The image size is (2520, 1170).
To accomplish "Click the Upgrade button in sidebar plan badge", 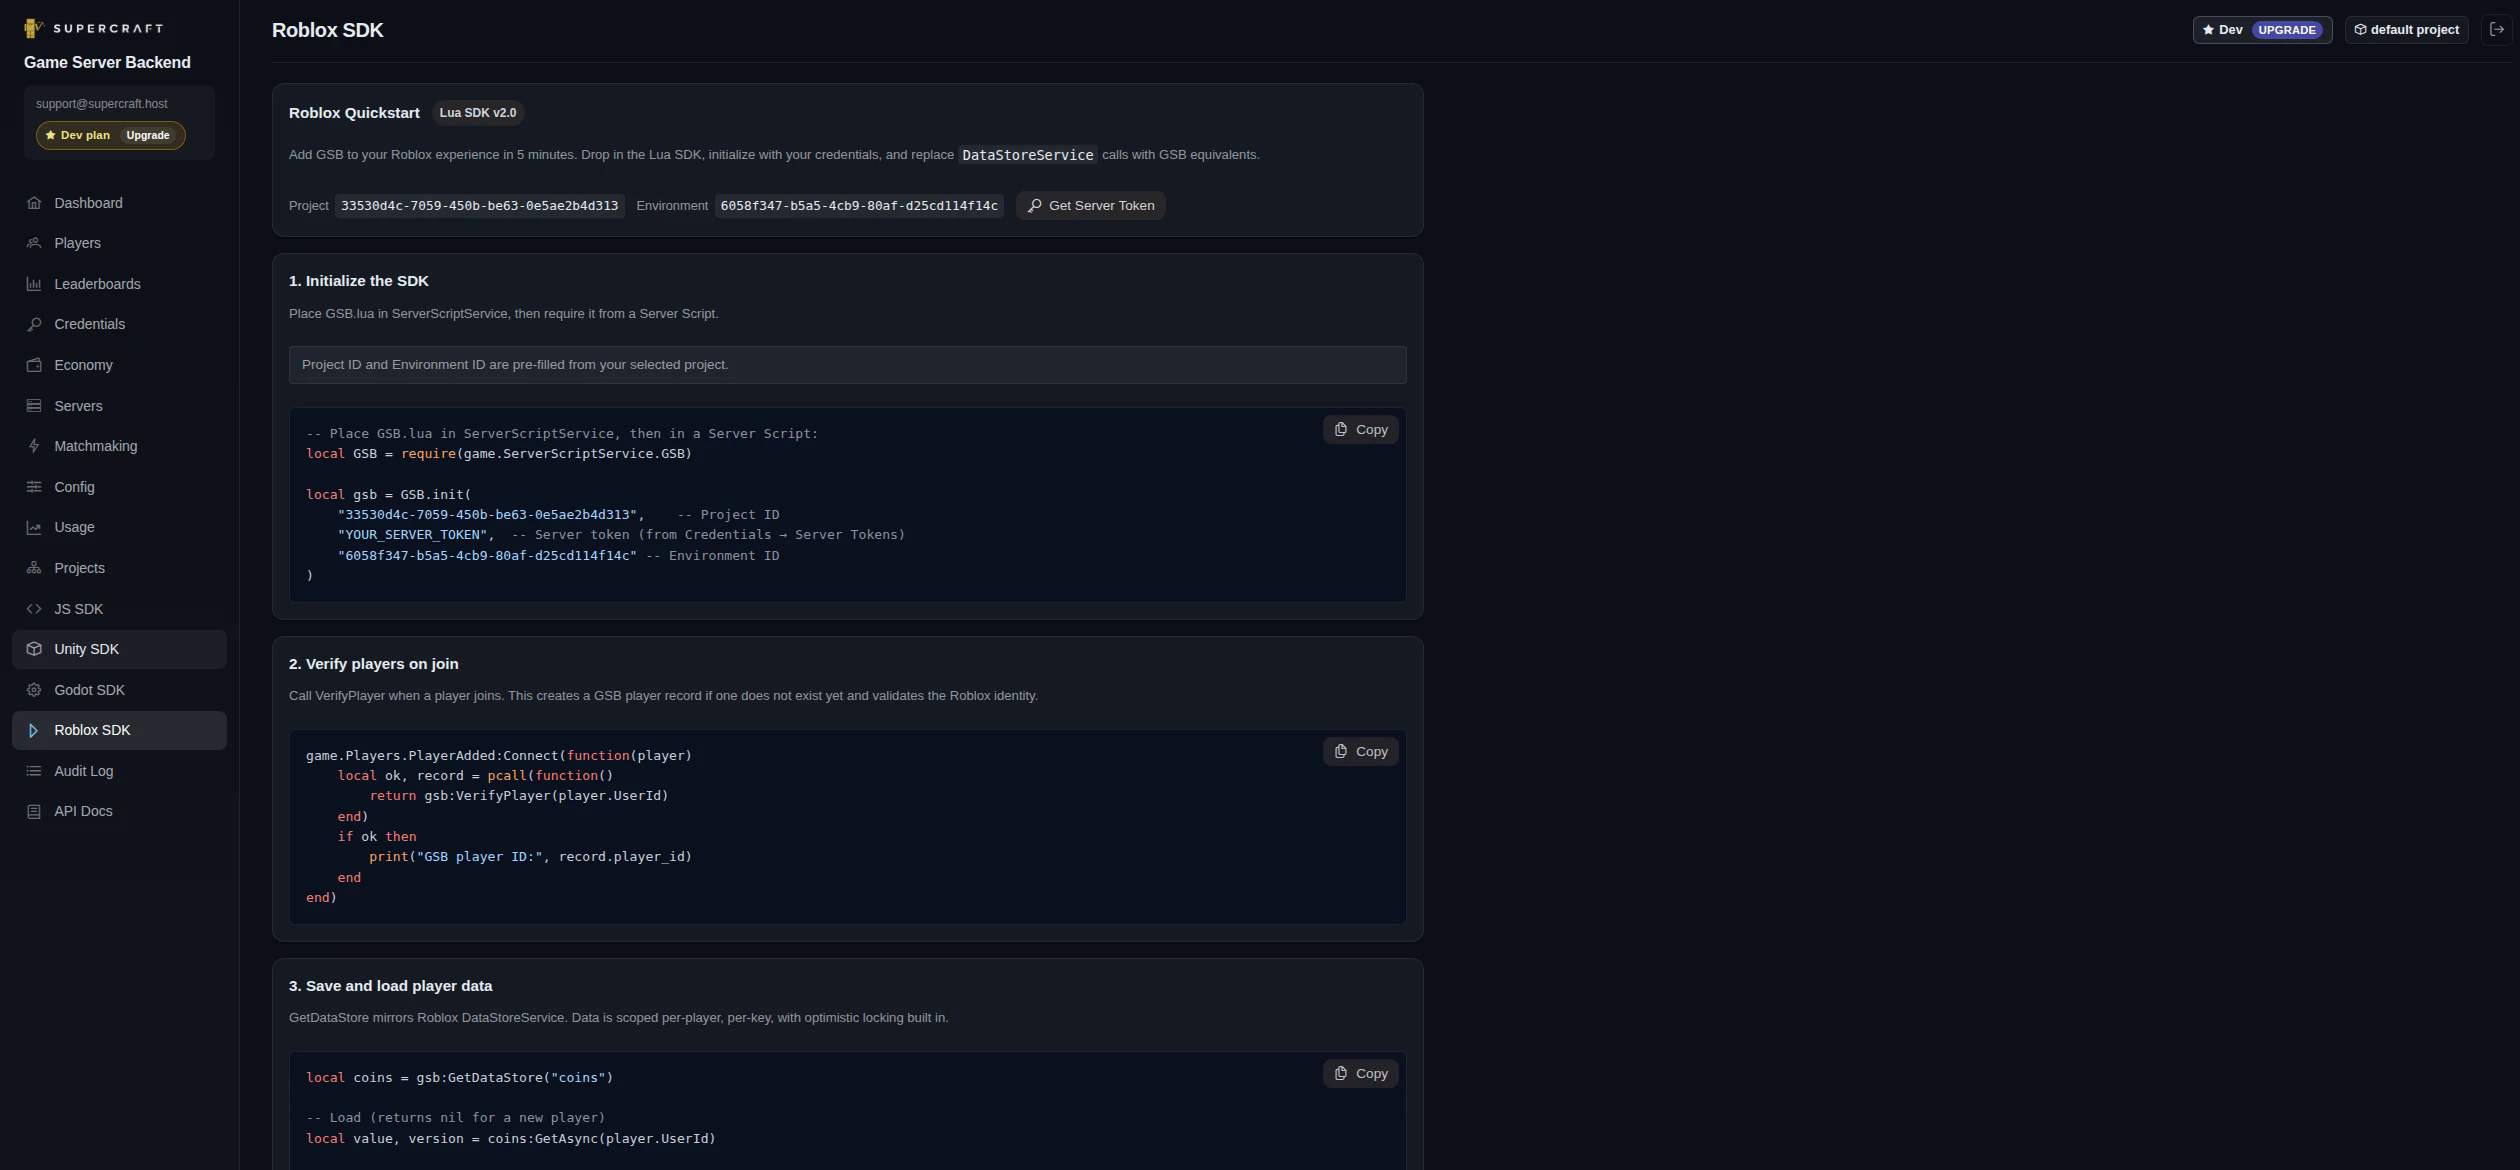I will click(148, 136).
